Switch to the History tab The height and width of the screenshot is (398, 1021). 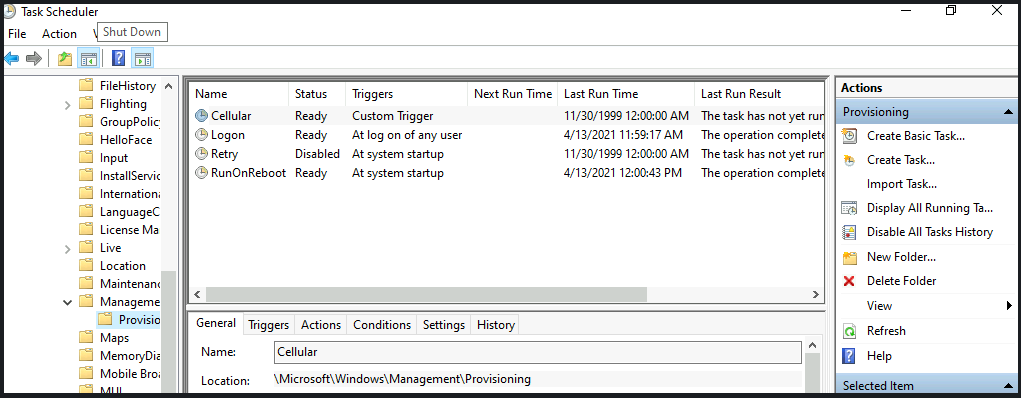[496, 324]
